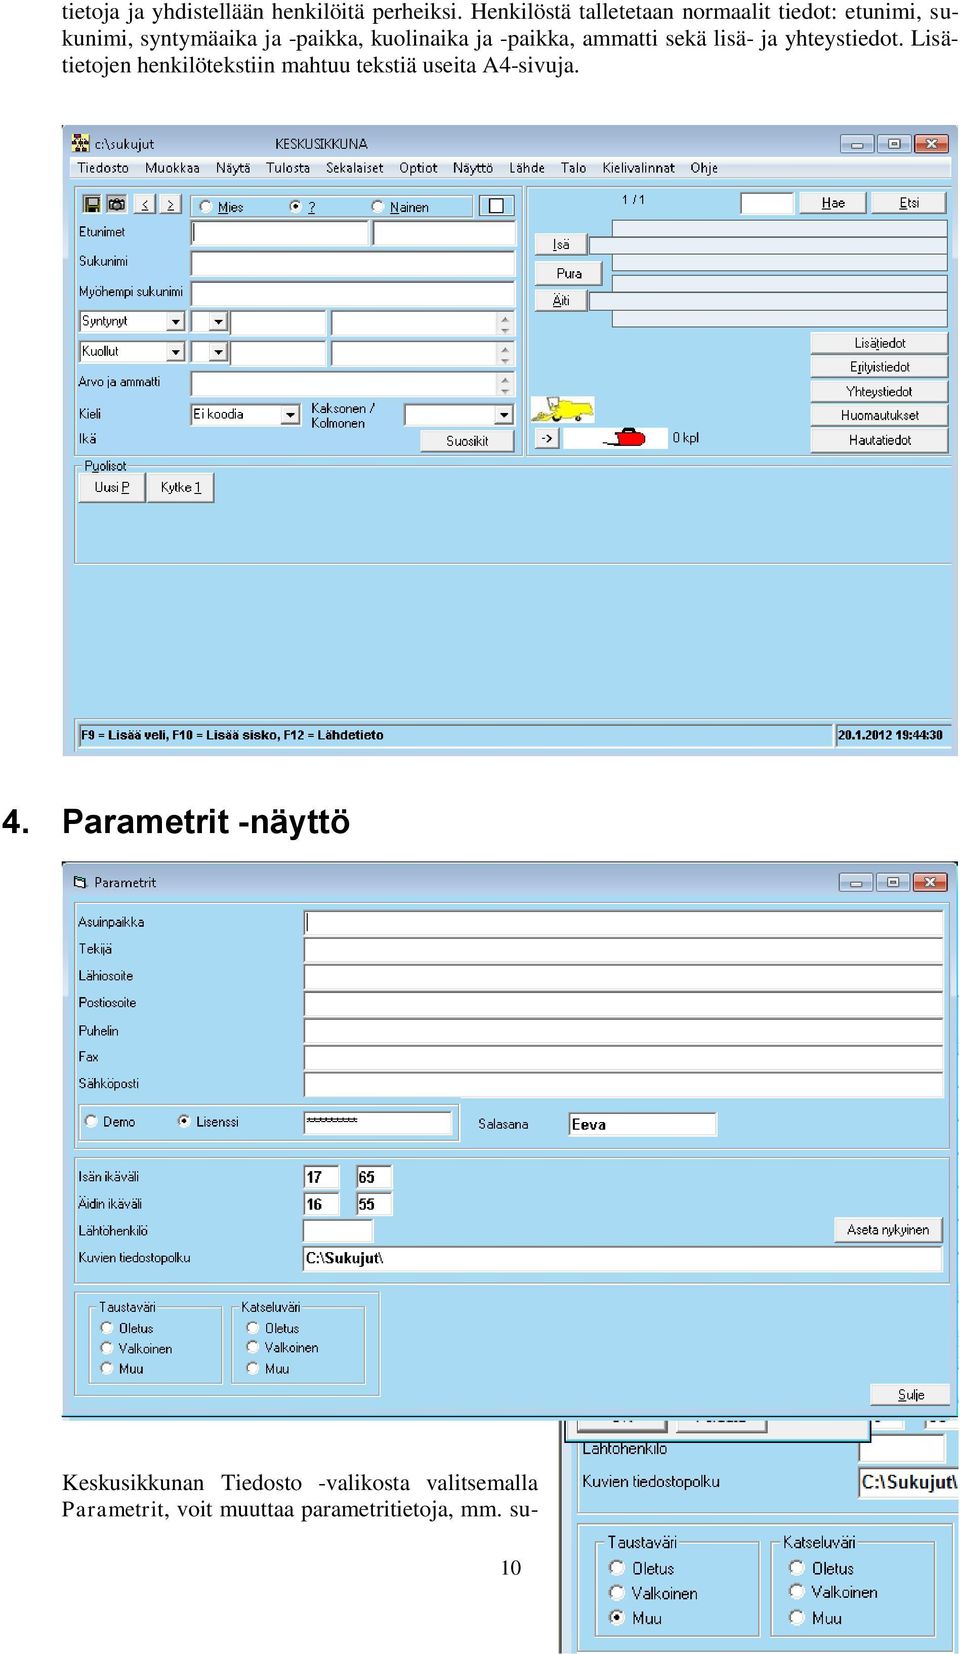960x1654 pixels.
Task: Open the Kieli 'Ei koodia' dropdown
Action: (x=291, y=415)
